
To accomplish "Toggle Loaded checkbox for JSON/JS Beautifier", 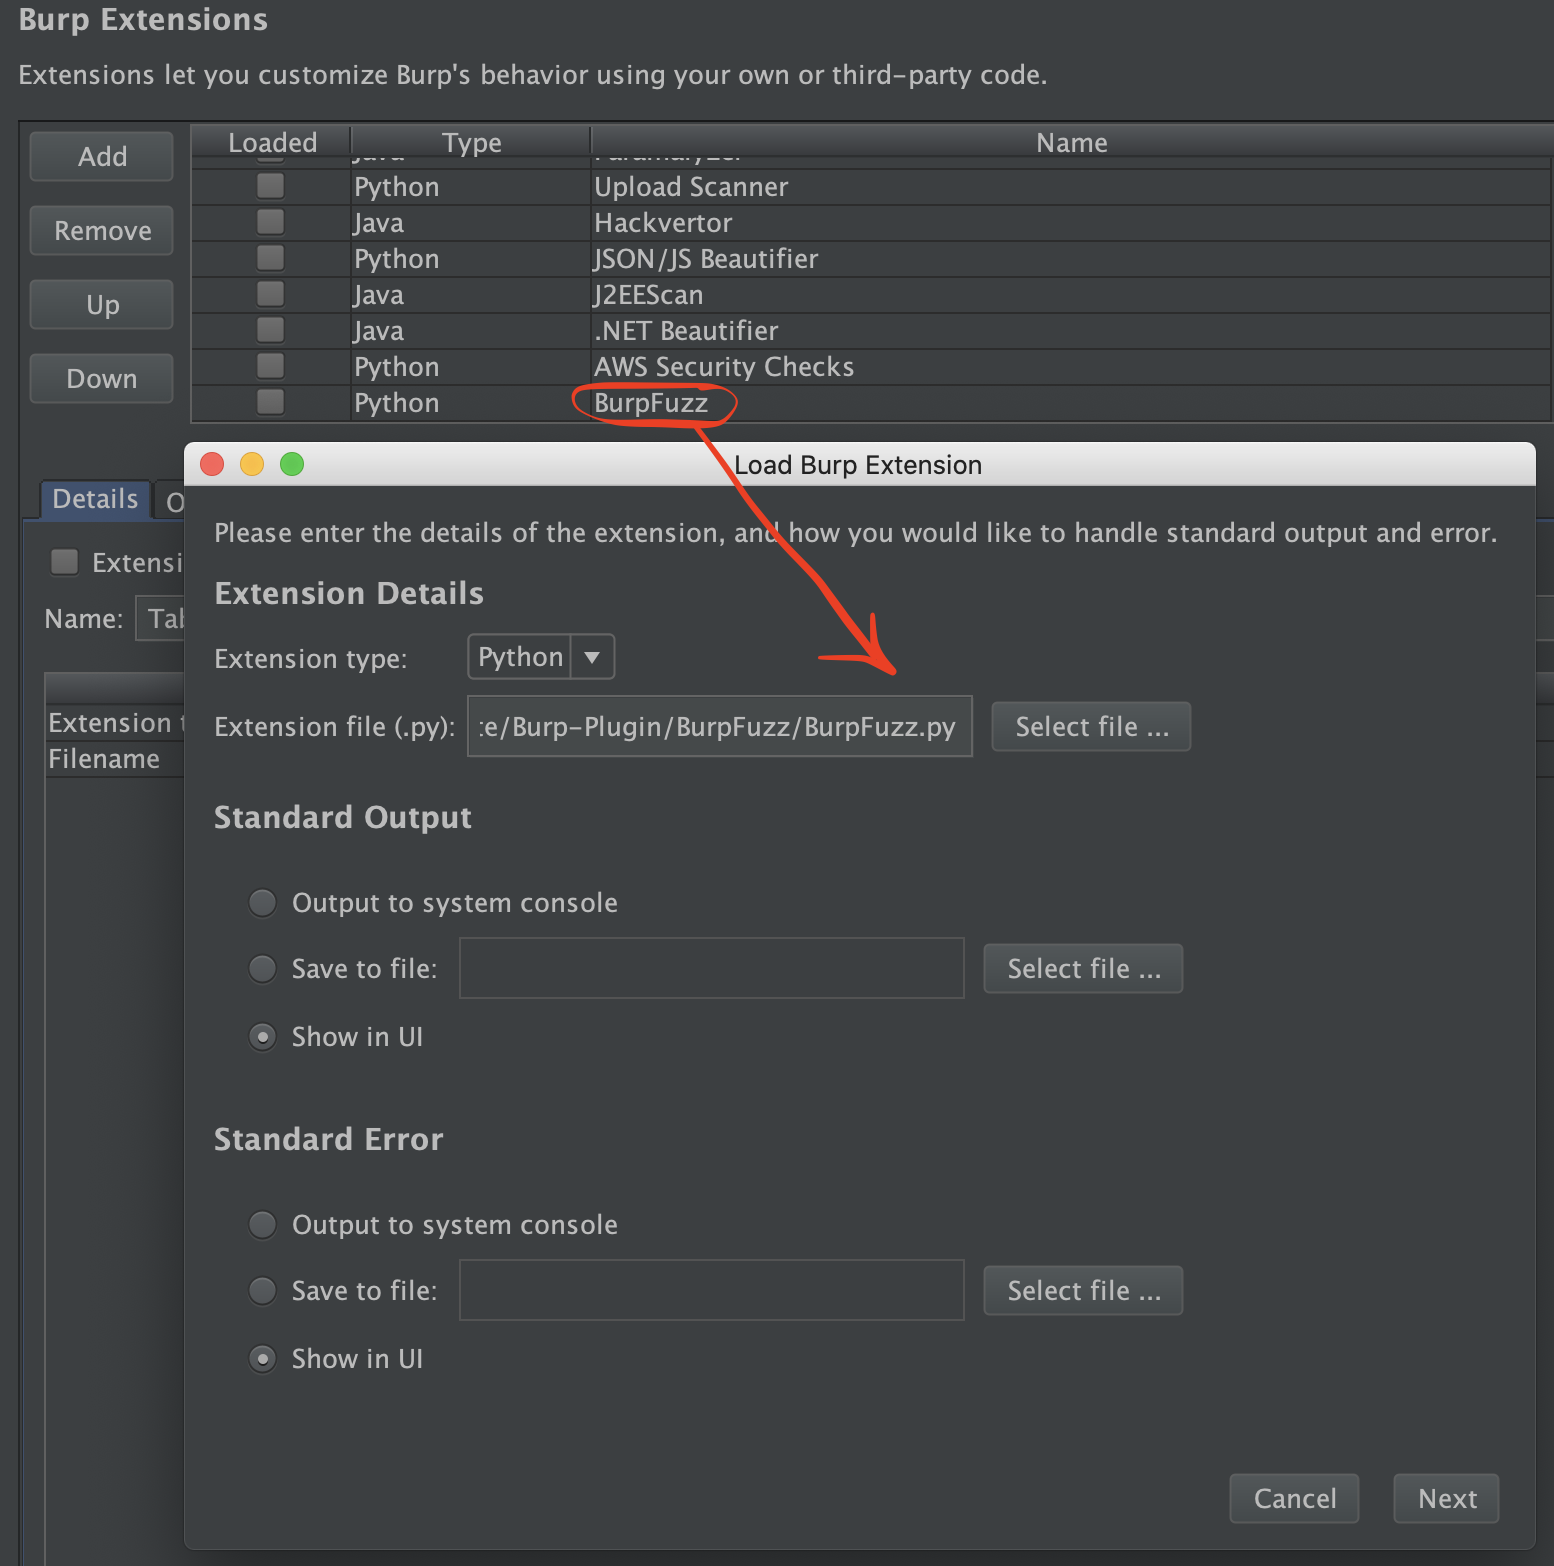I will tap(270, 258).
